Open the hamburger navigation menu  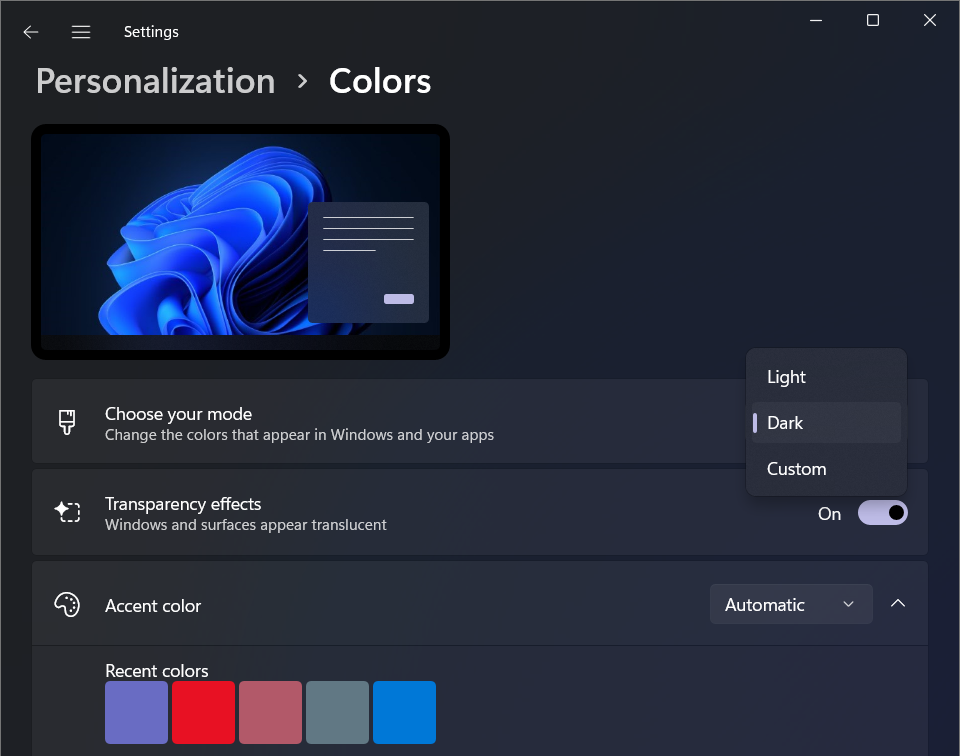coord(80,31)
